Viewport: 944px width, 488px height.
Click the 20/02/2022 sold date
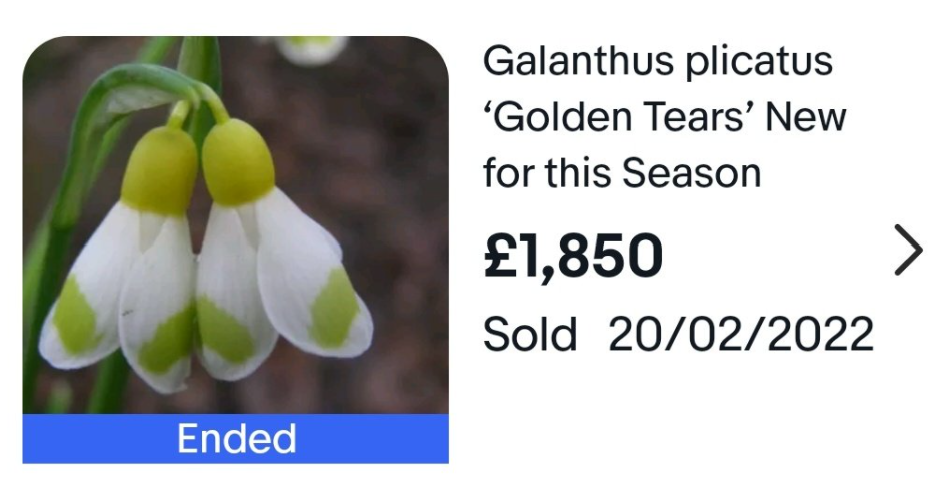[x=741, y=334]
